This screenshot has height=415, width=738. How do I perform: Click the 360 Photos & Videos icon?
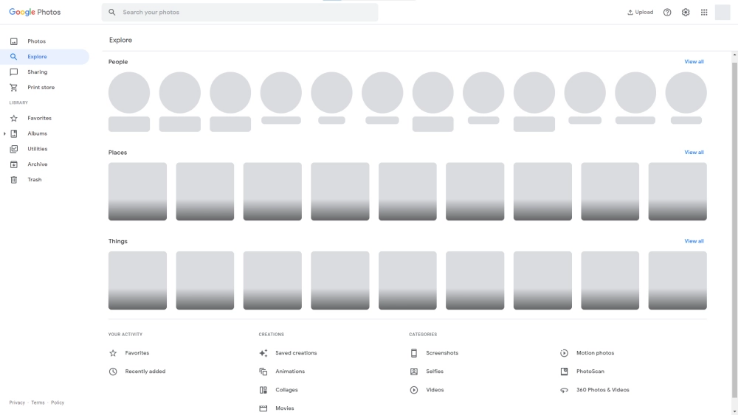564,390
